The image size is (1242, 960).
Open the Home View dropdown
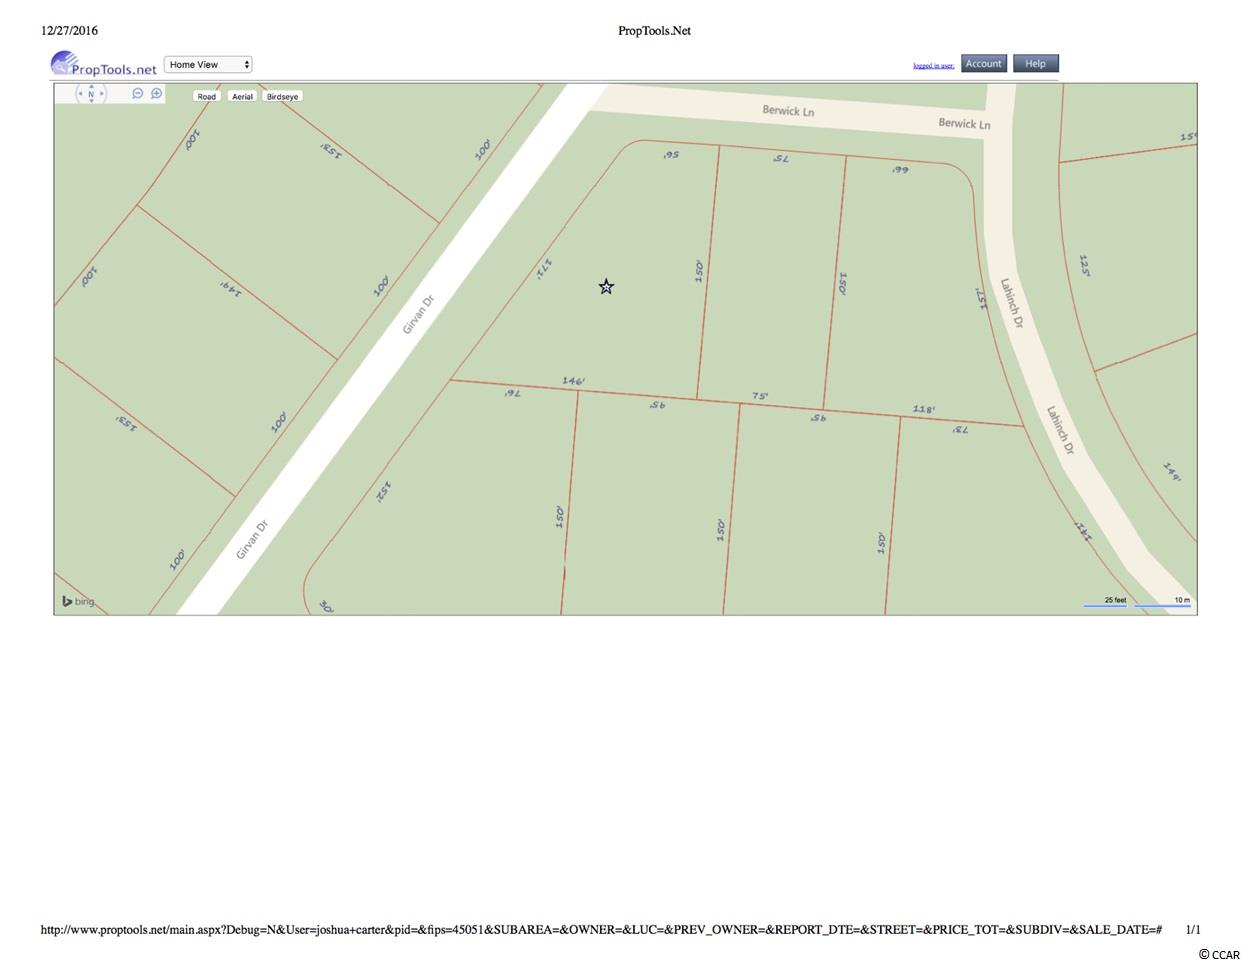coord(208,65)
